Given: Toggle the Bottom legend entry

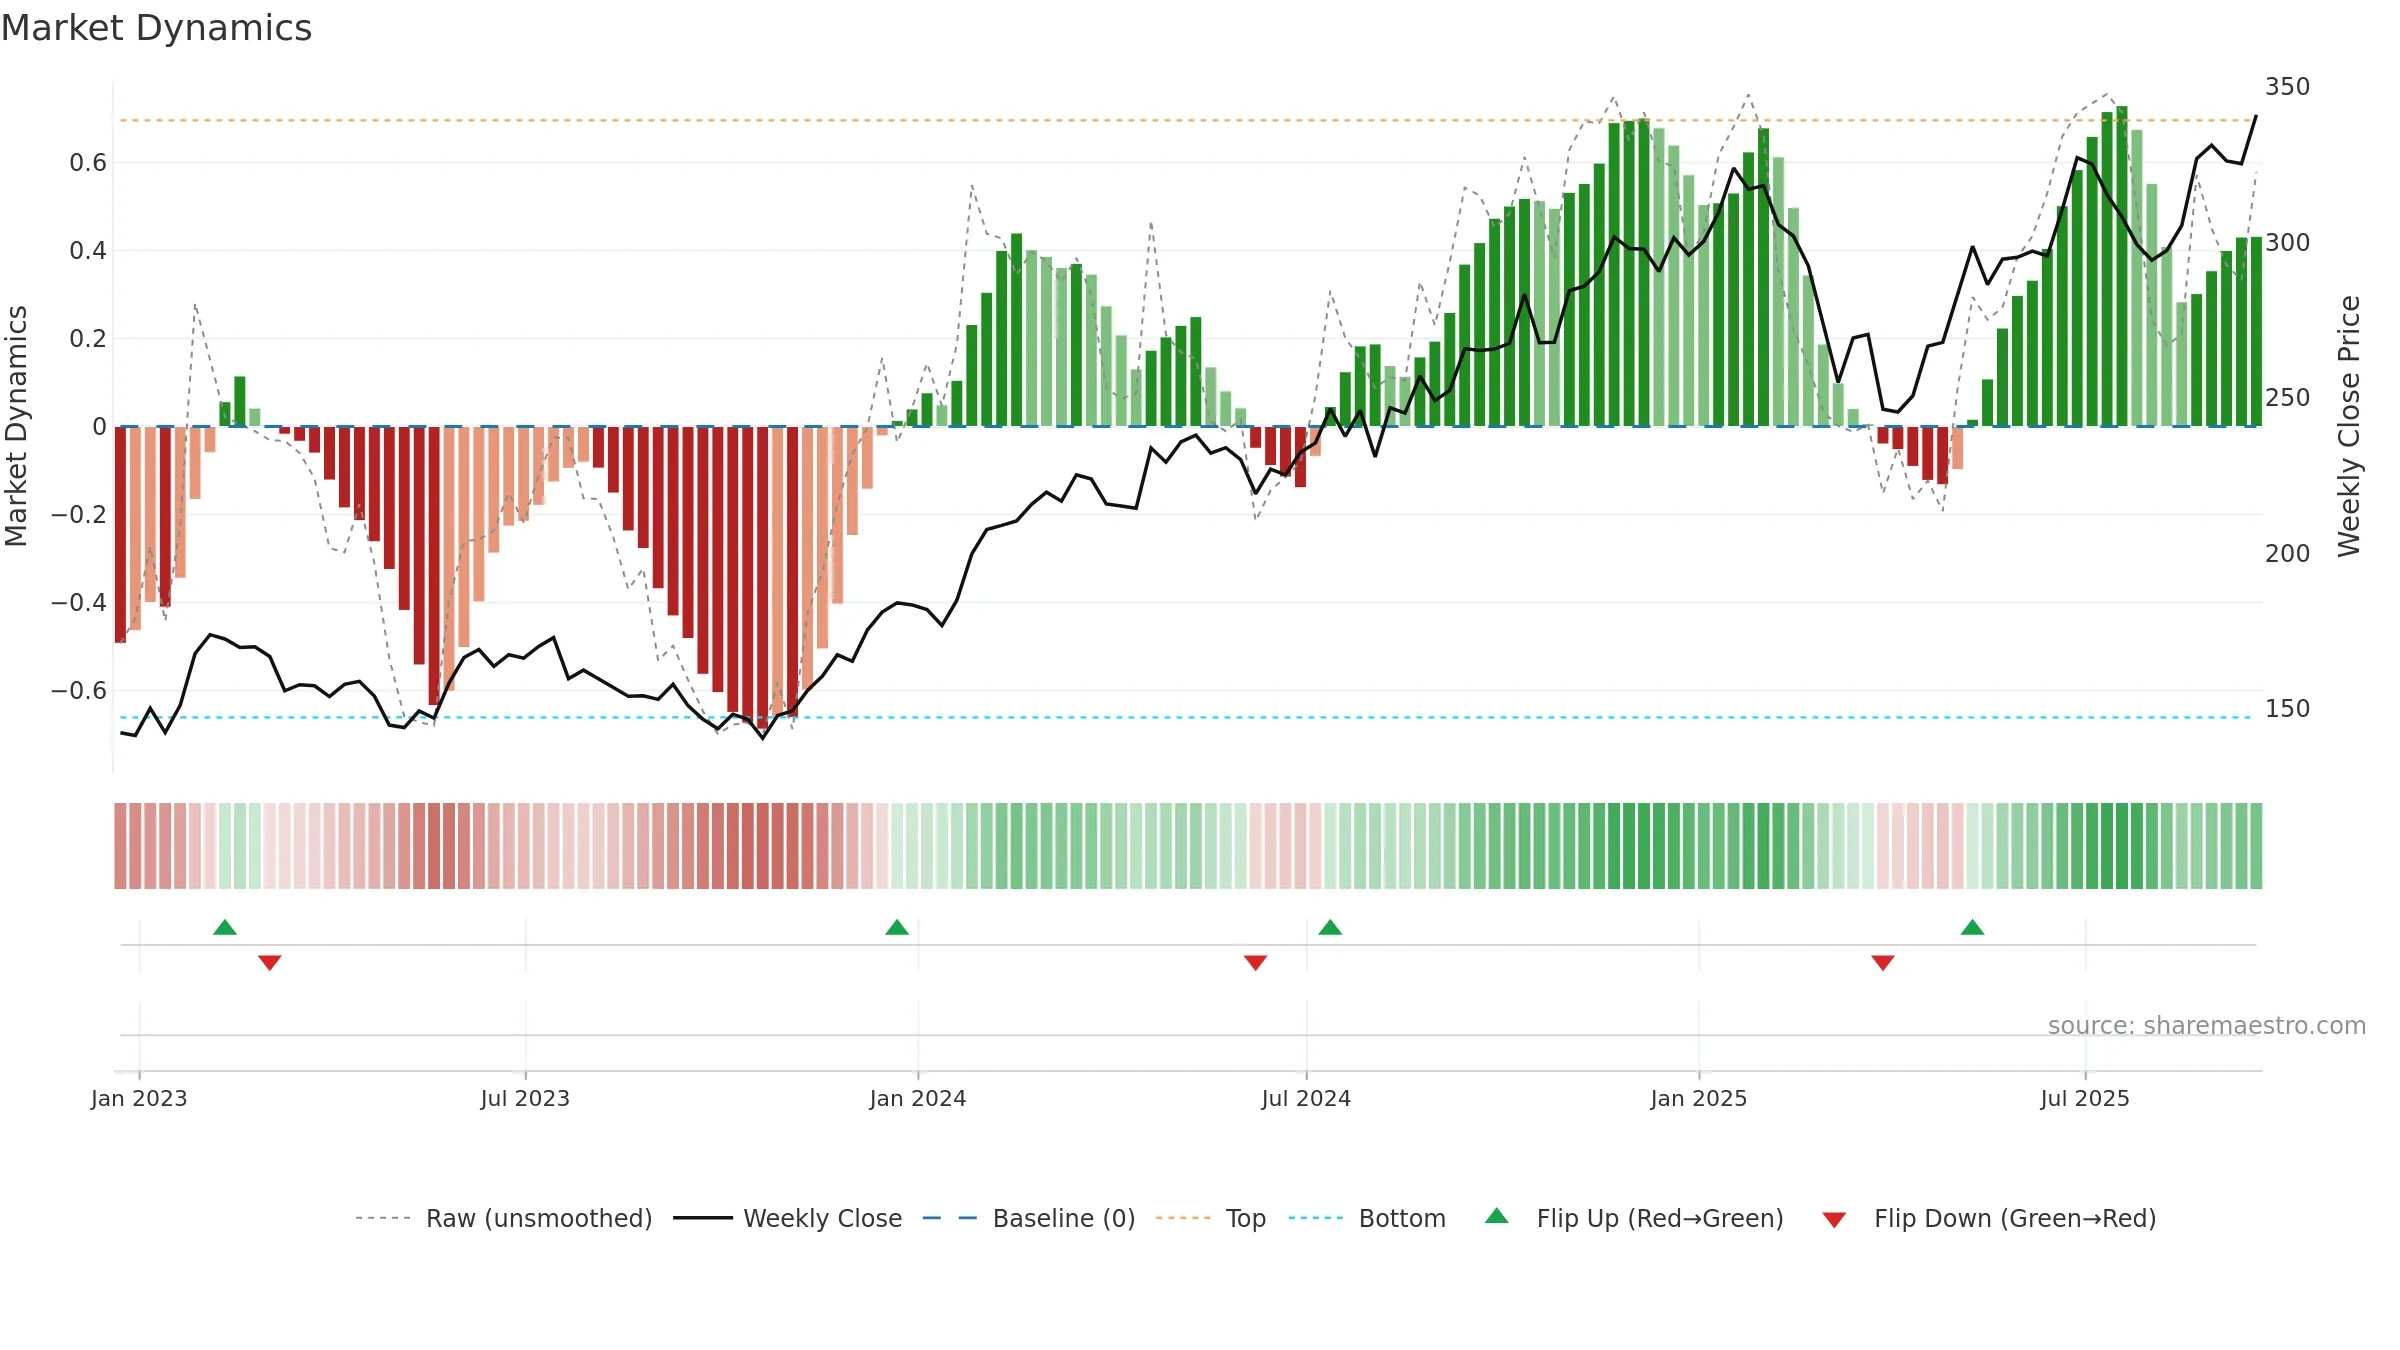Looking at the screenshot, I should 1367,1218.
